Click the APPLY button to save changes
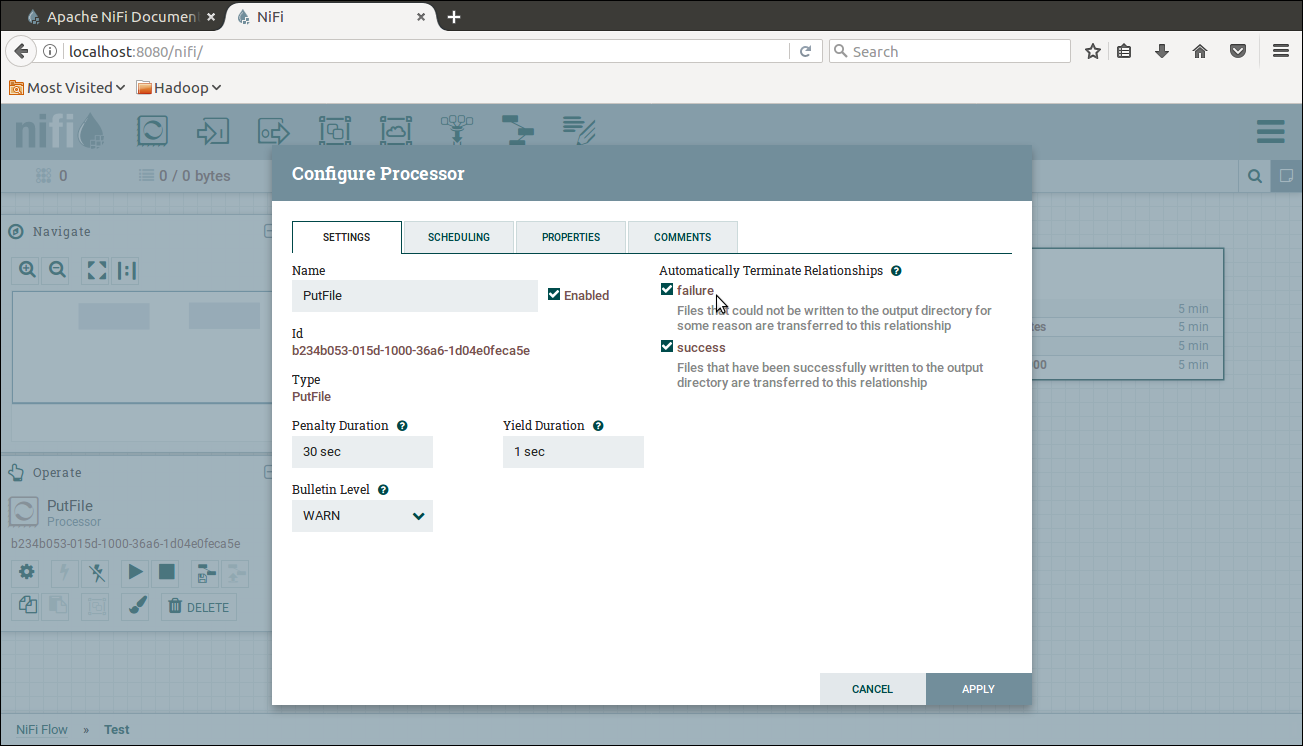The width and height of the screenshot is (1303, 746). pos(977,689)
